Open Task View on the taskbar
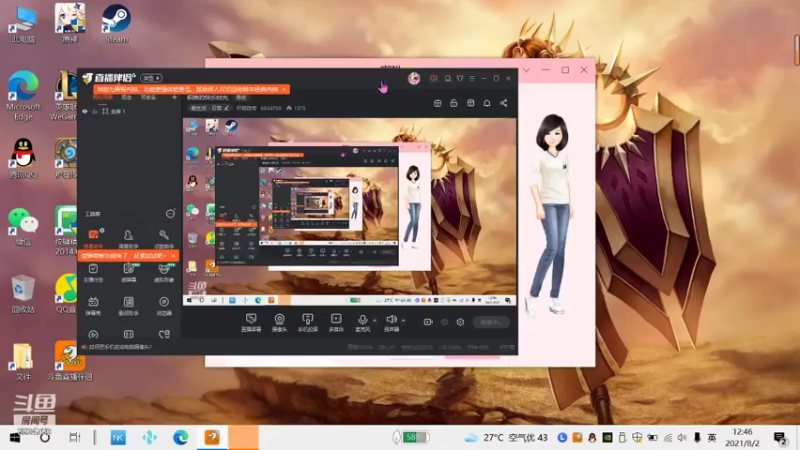Image resolution: width=800 pixels, height=450 pixels. (x=74, y=438)
